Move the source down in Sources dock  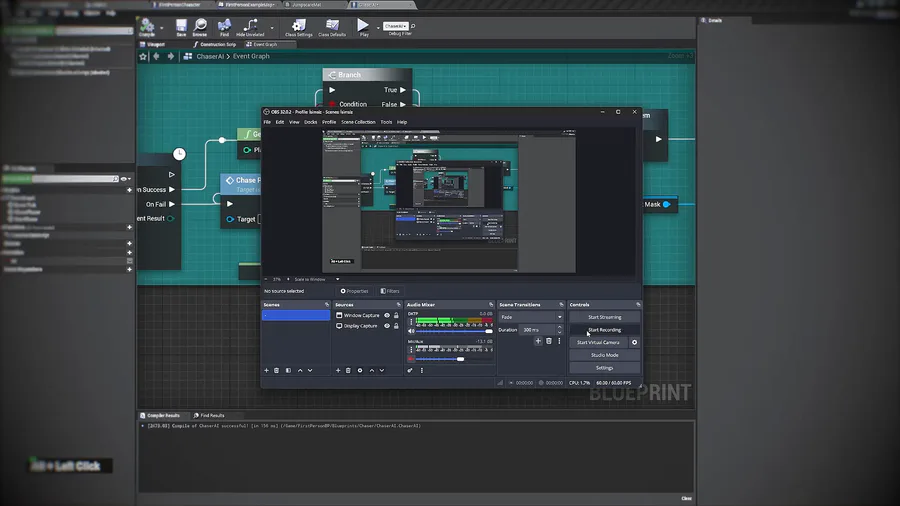382,371
